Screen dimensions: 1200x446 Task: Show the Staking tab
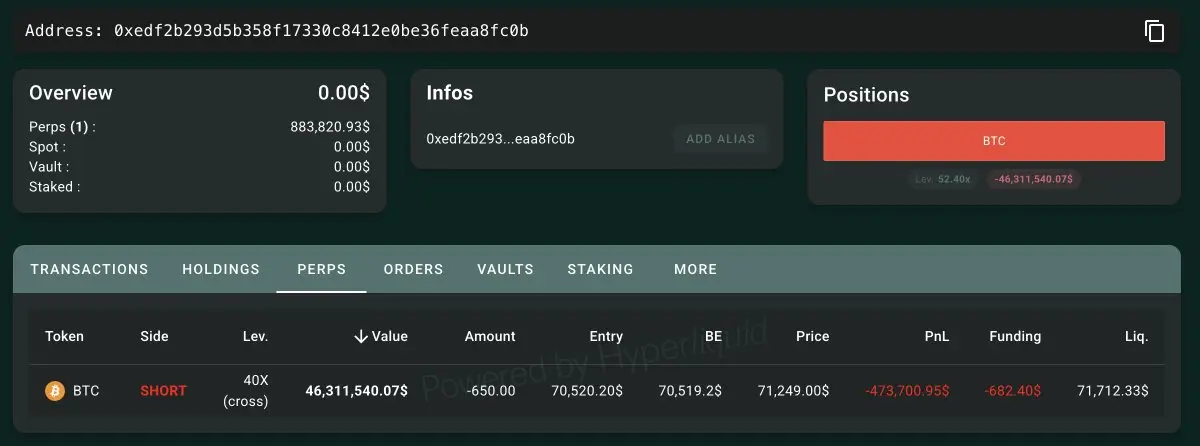(600, 269)
